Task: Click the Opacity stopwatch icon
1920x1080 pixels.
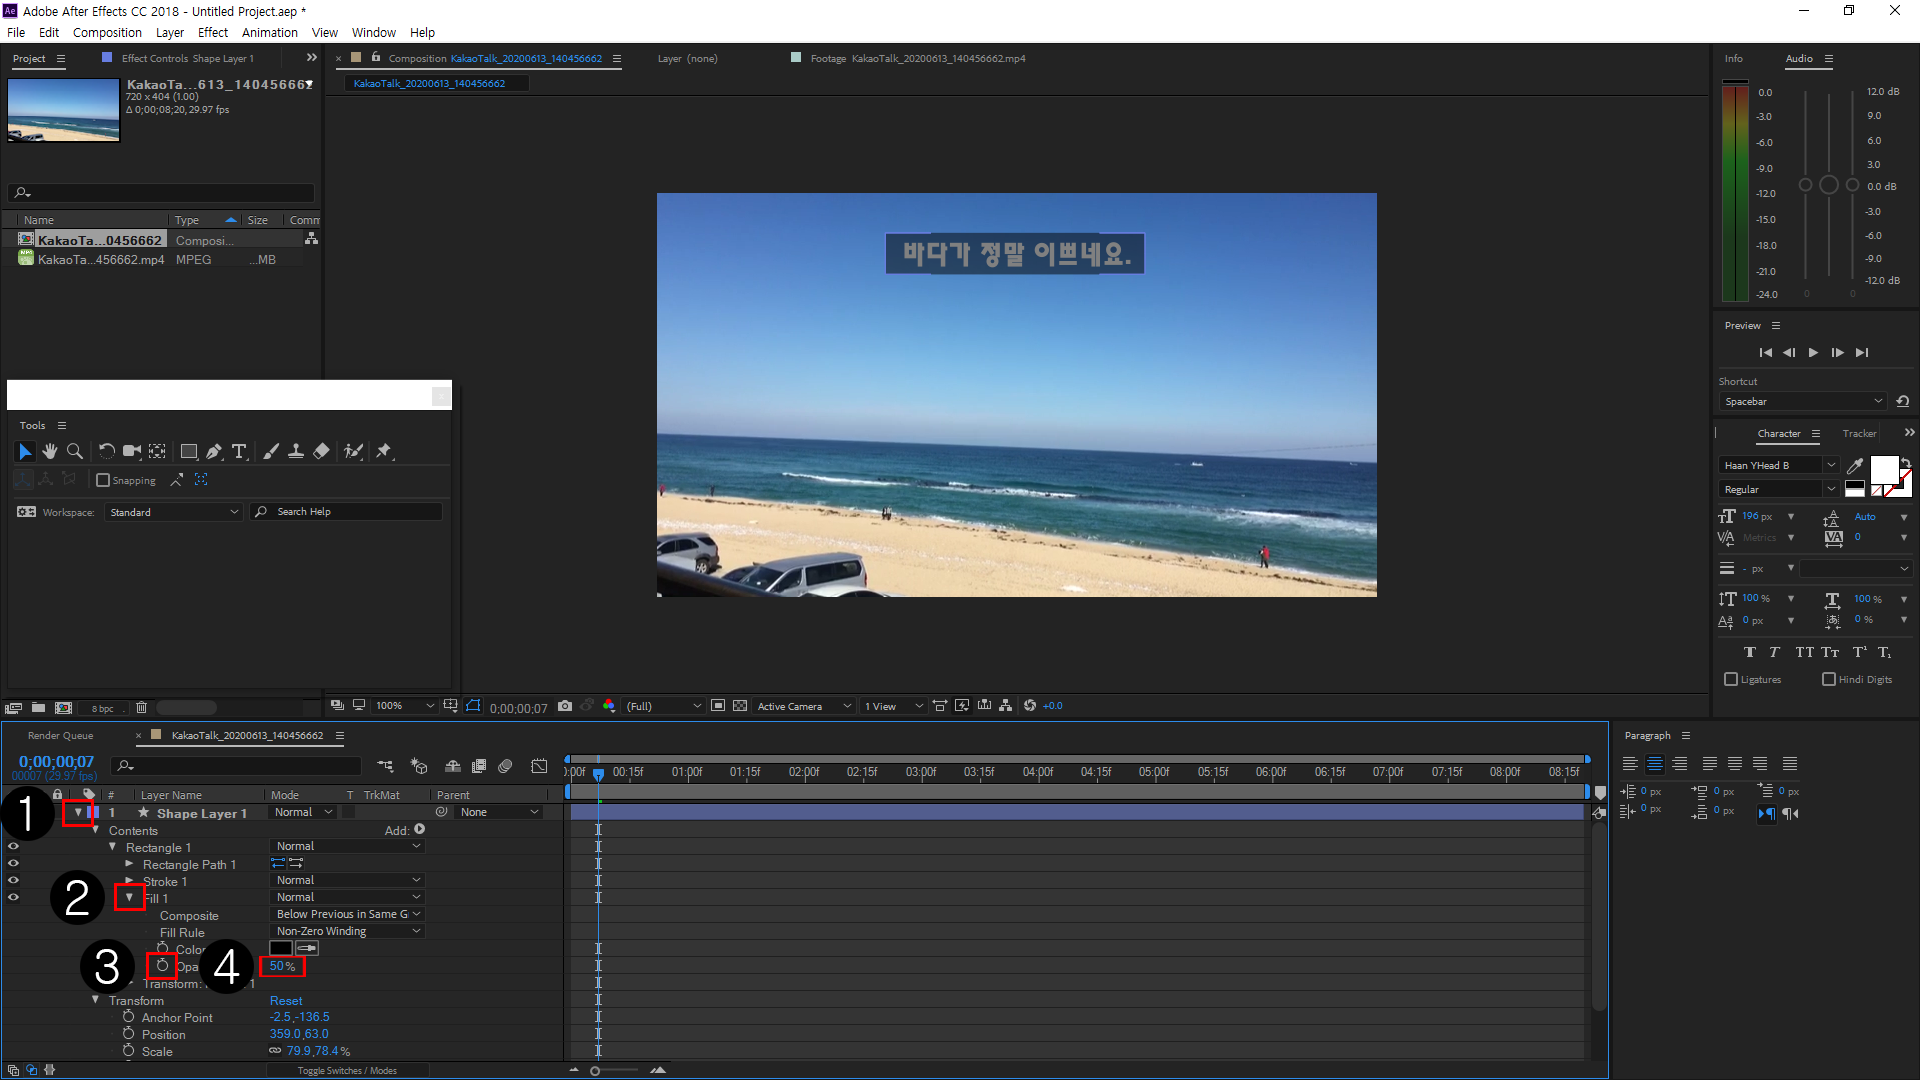Action: (x=162, y=966)
